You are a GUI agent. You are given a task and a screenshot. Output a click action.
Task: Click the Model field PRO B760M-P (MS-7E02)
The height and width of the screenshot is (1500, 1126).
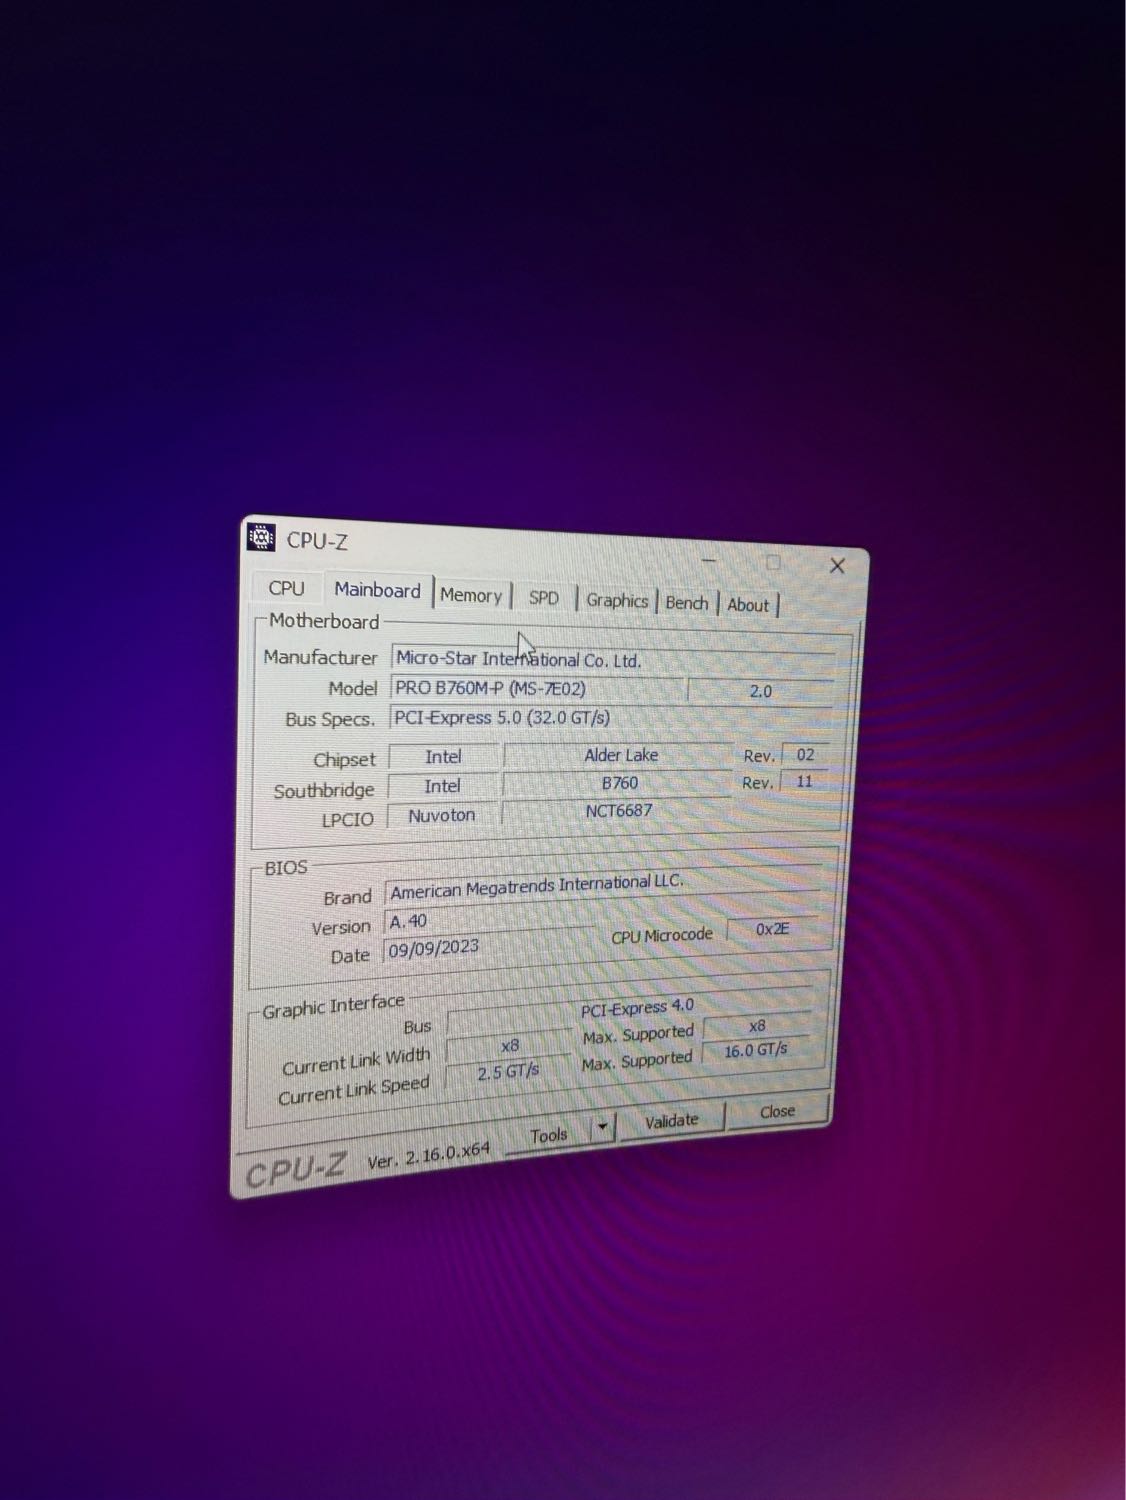coord(537,688)
